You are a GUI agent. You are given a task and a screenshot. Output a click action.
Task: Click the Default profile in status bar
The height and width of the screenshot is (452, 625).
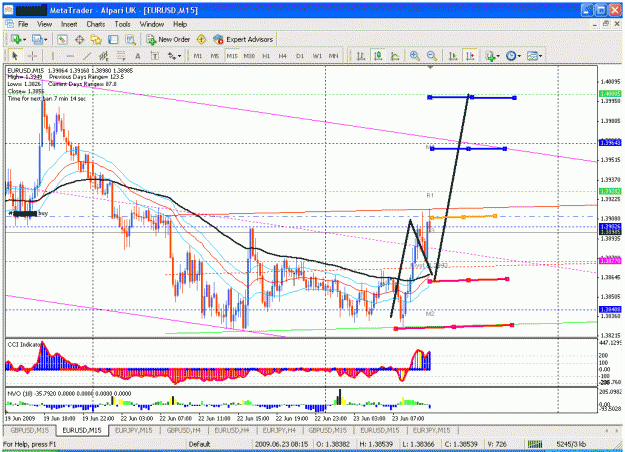click(x=199, y=444)
